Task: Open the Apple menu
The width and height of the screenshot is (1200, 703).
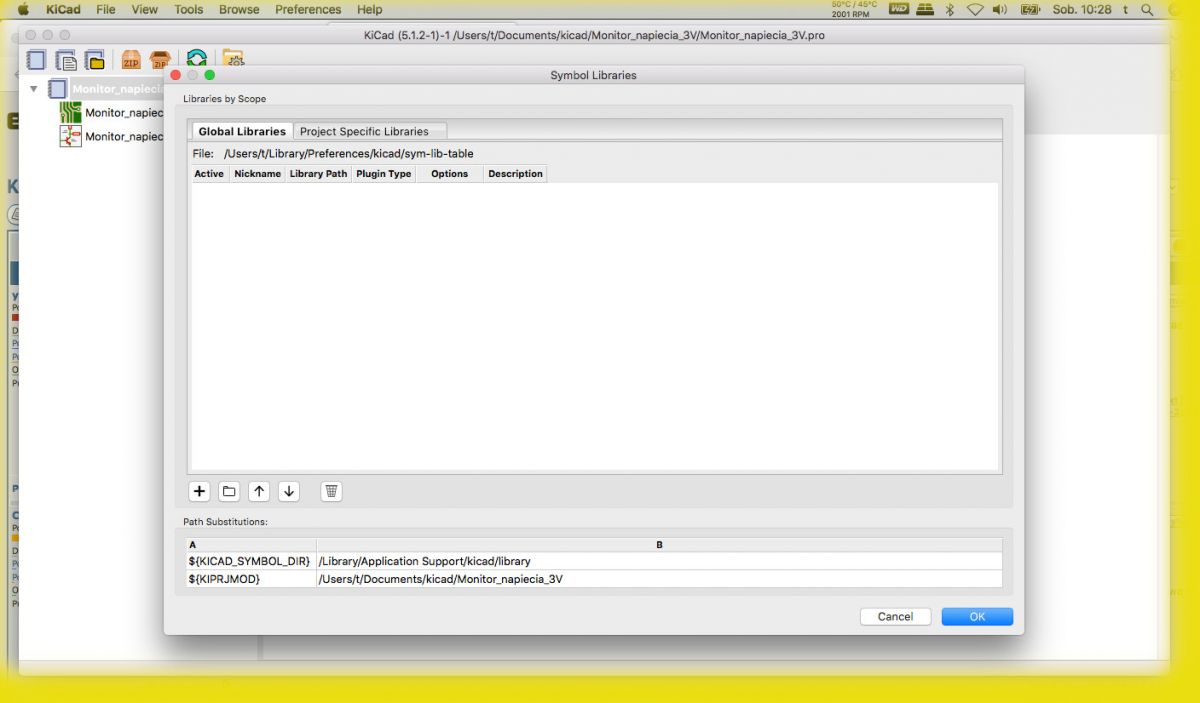Action: point(22,9)
